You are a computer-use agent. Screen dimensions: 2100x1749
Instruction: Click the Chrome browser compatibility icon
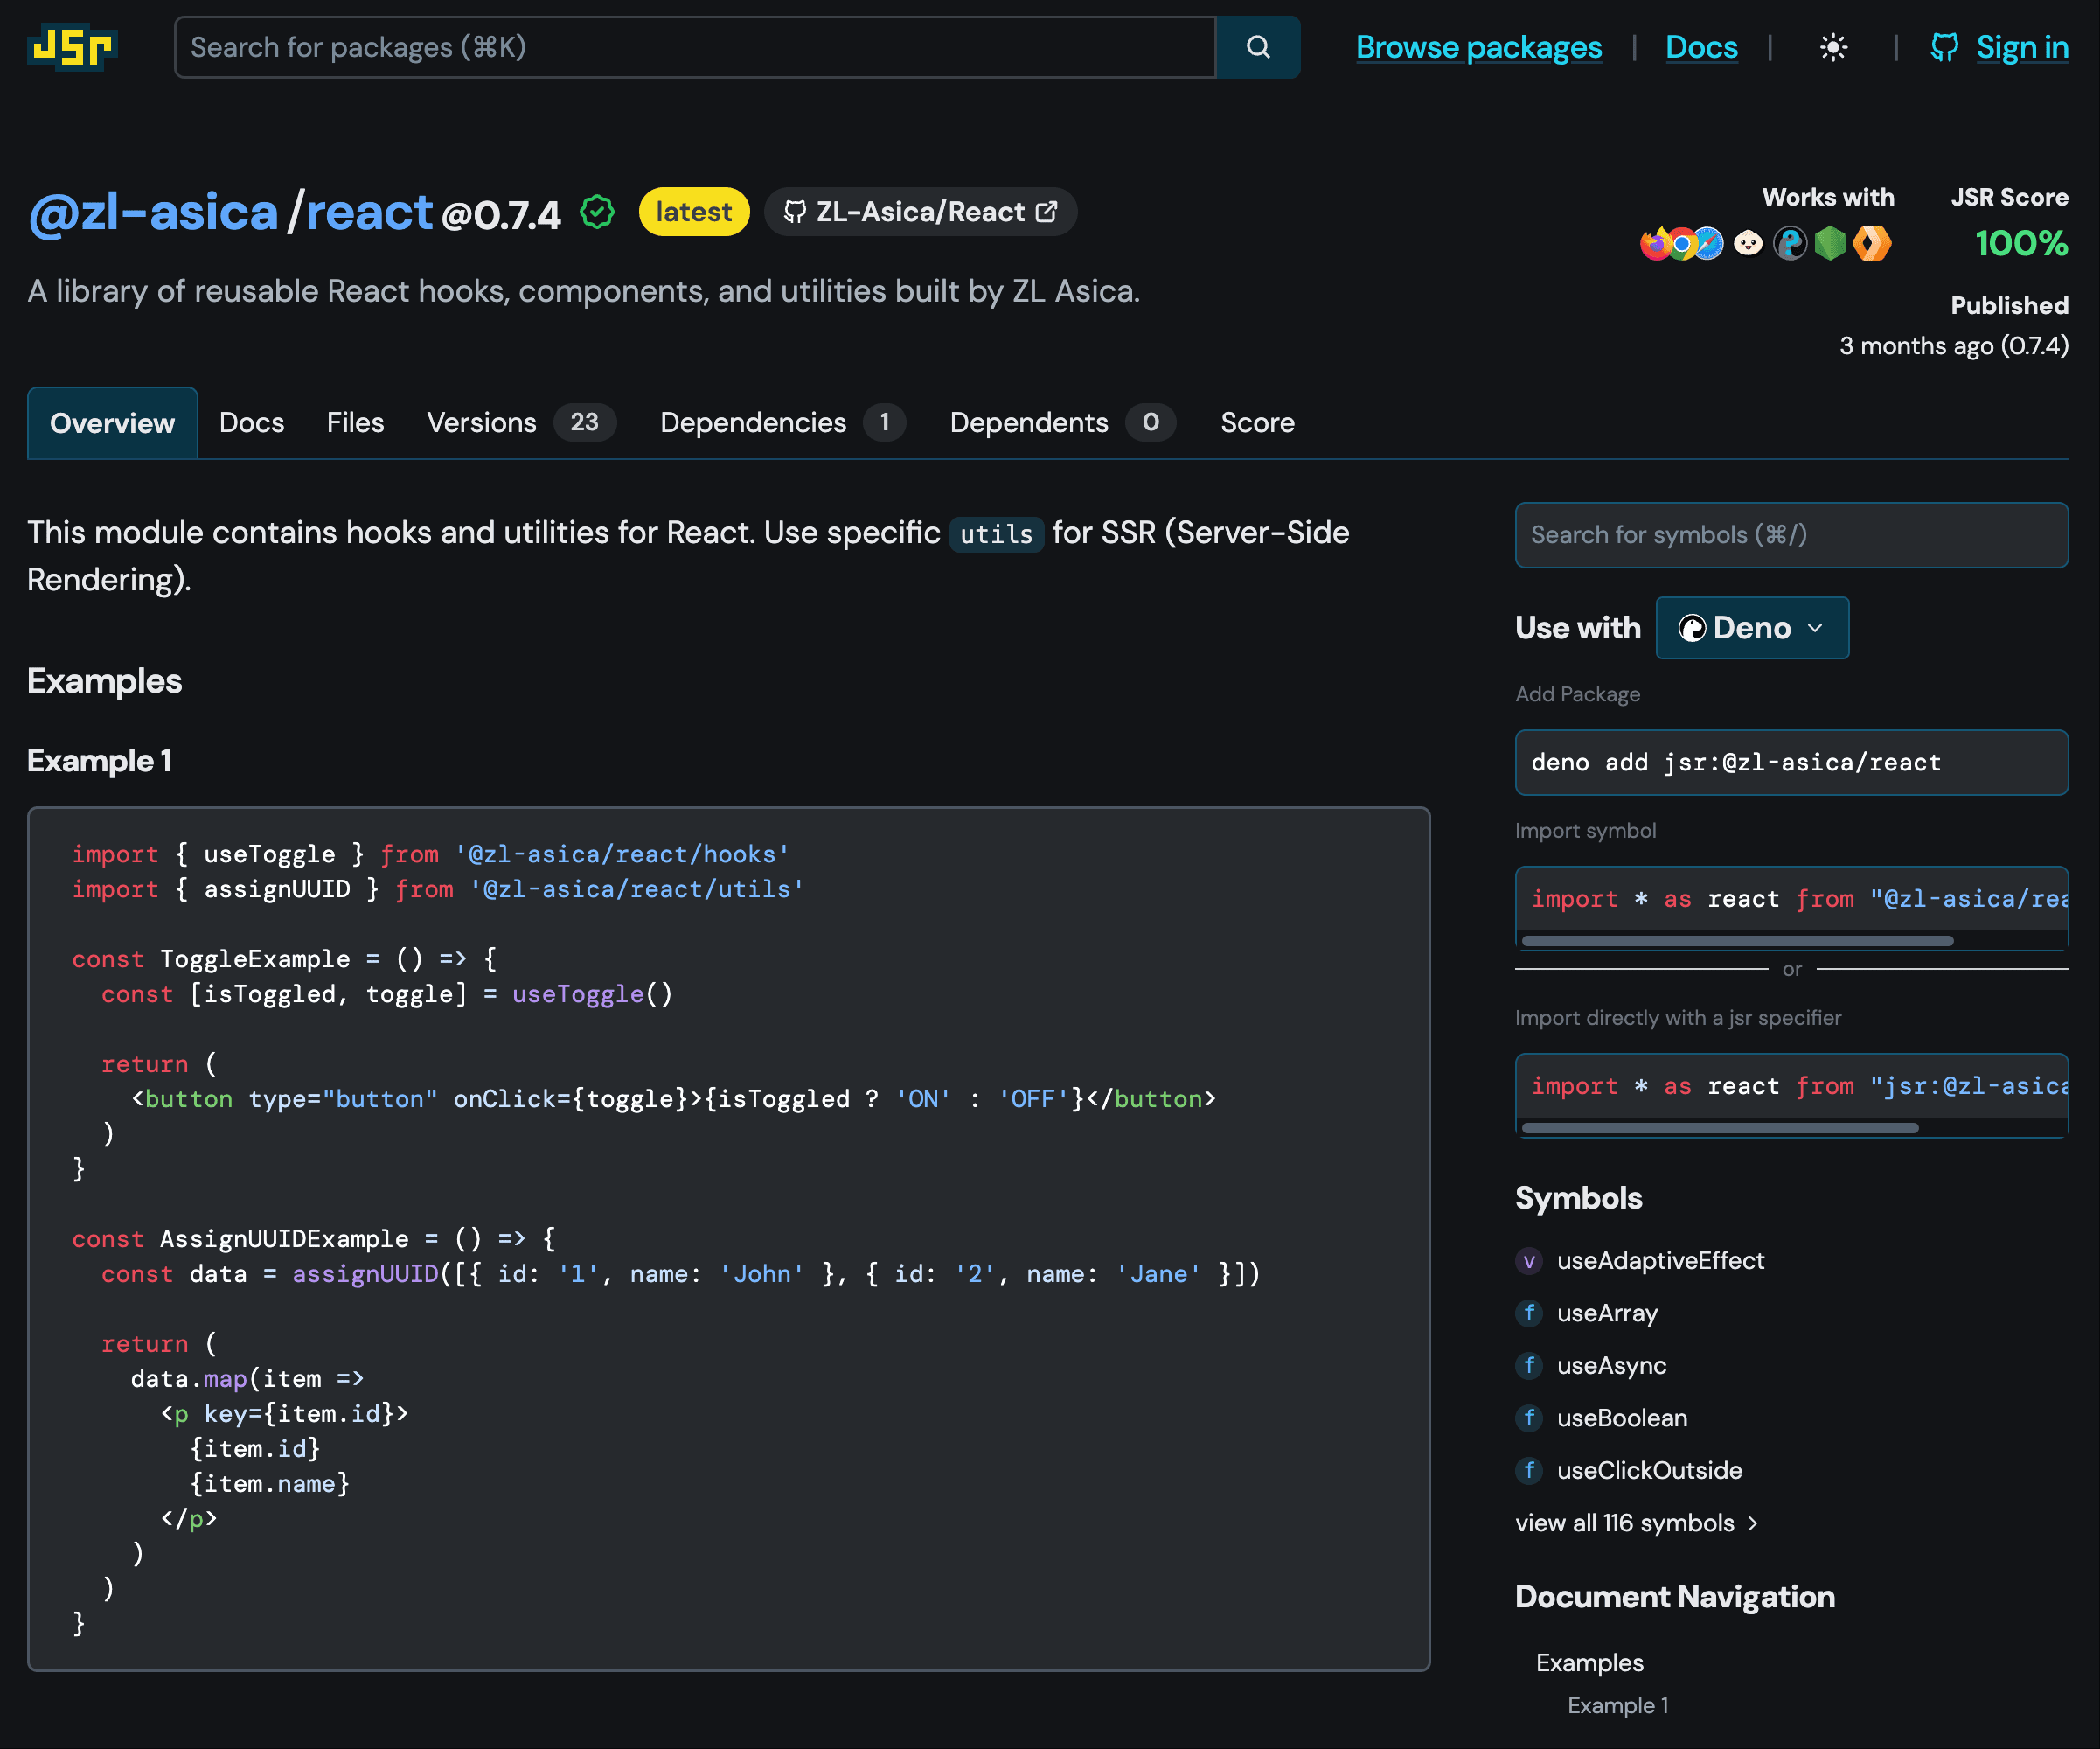[1682, 243]
